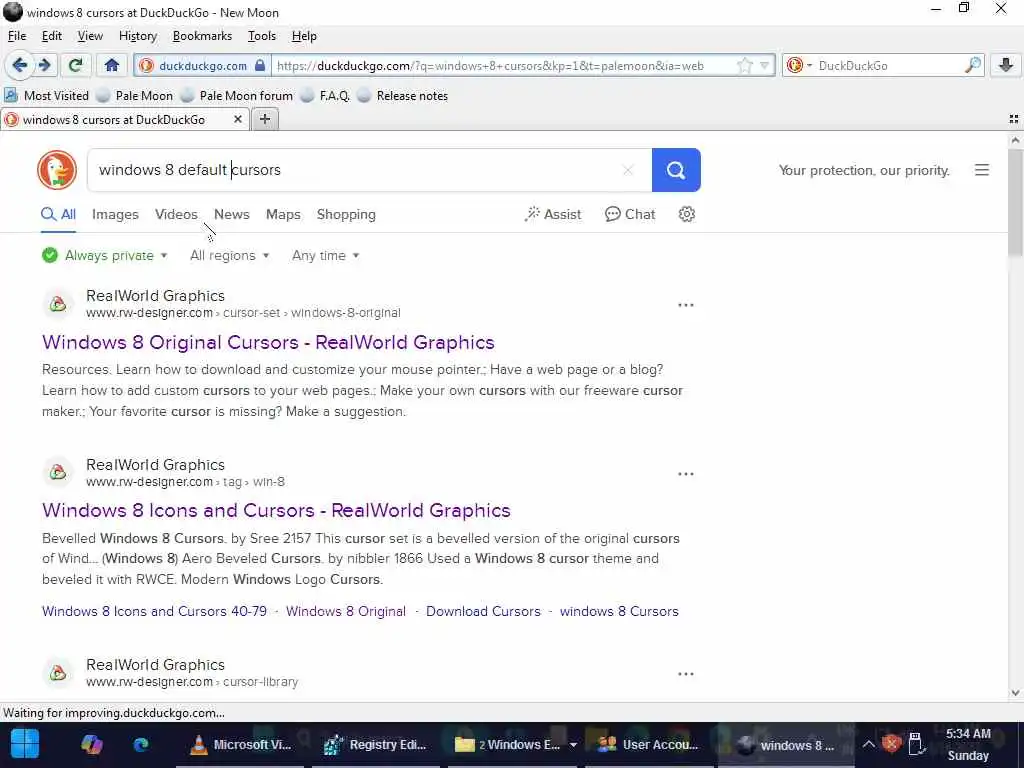Switch to the News tab
This screenshot has height=768, width=1024.
(232, 214)
